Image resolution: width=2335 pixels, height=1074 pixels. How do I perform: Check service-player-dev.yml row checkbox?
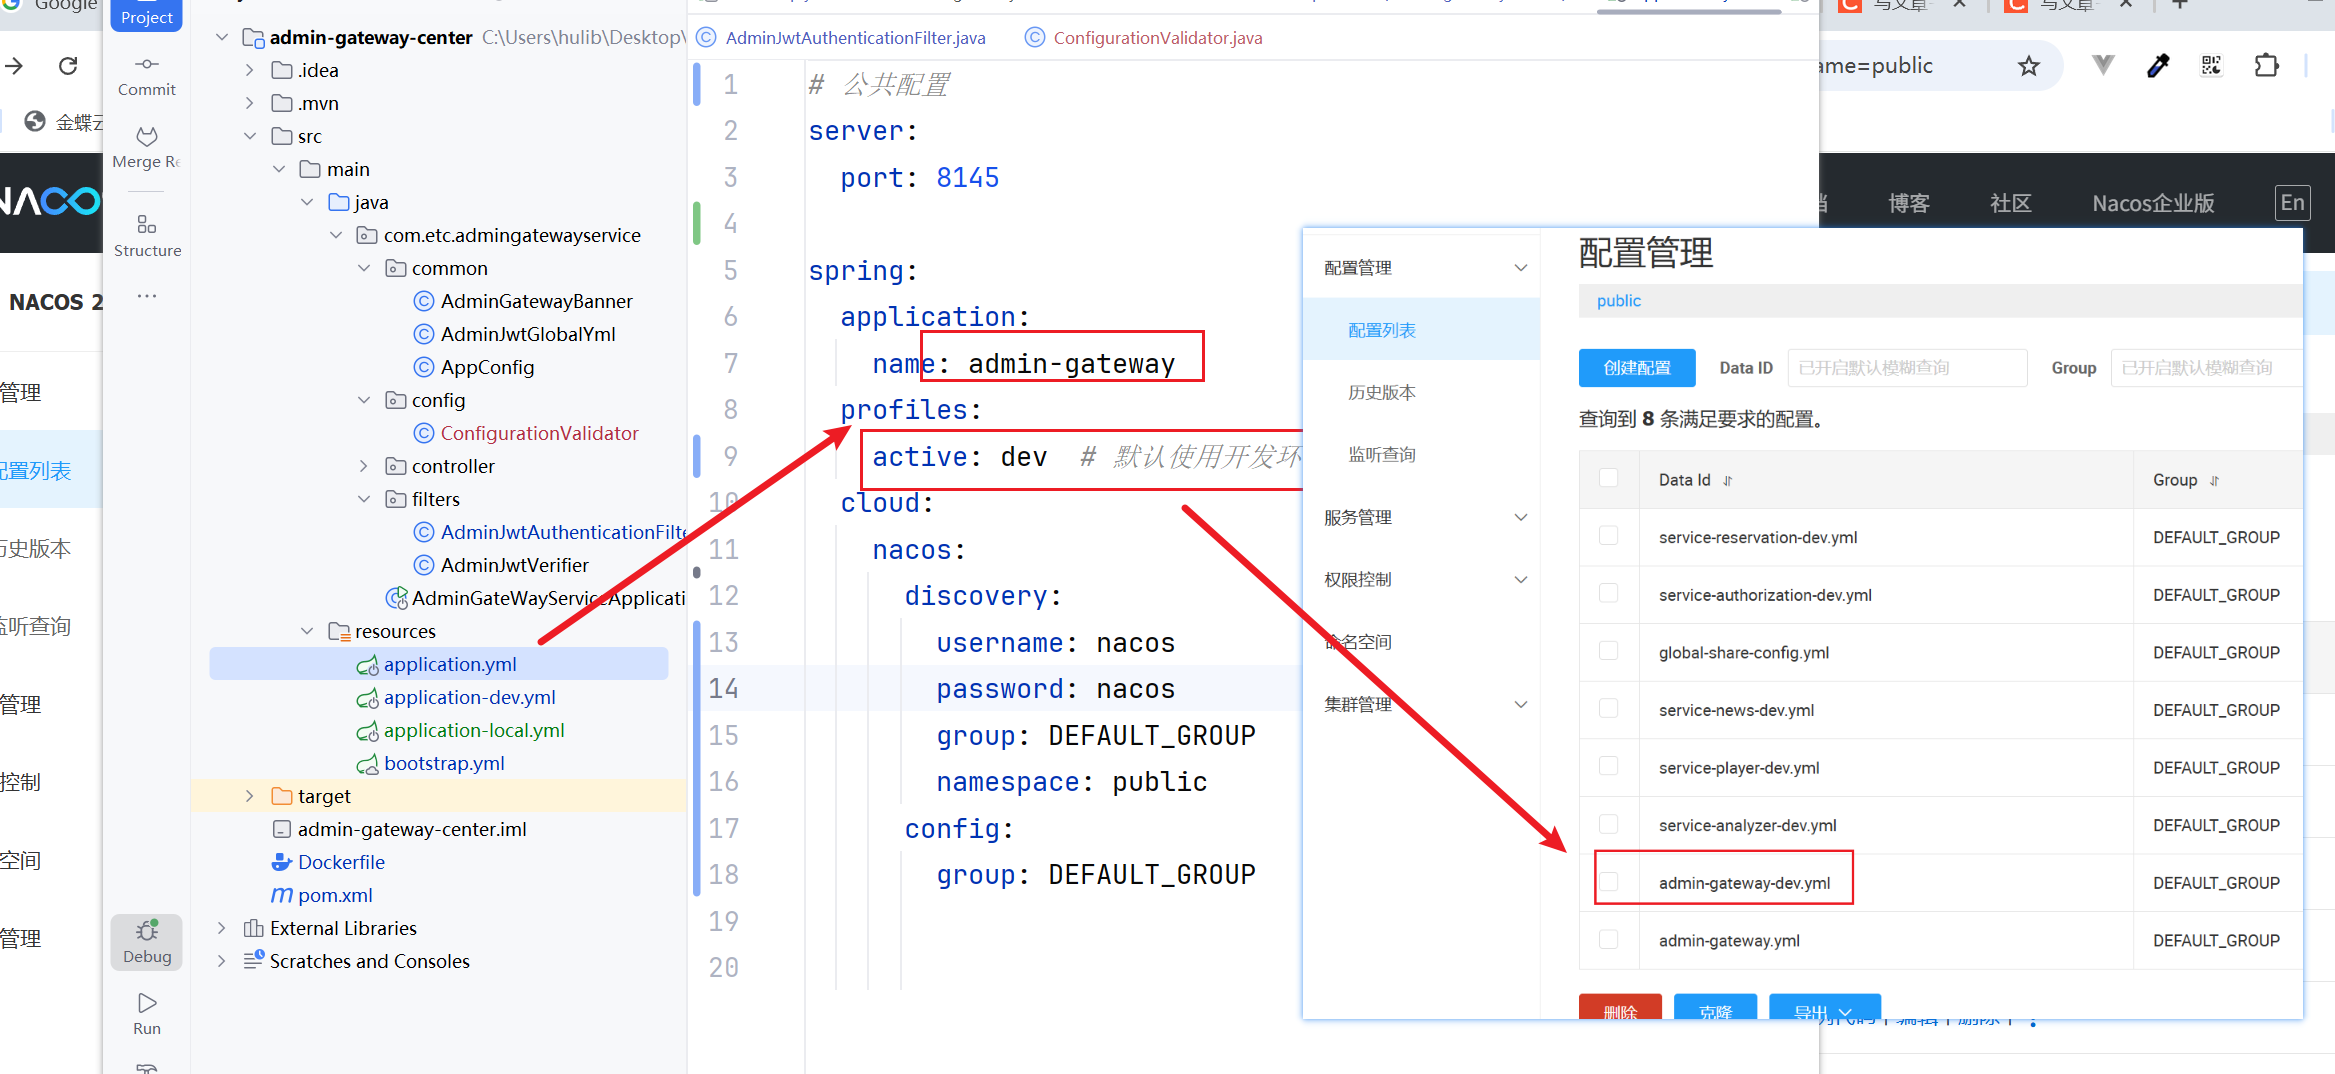(x=1608, y=766)
